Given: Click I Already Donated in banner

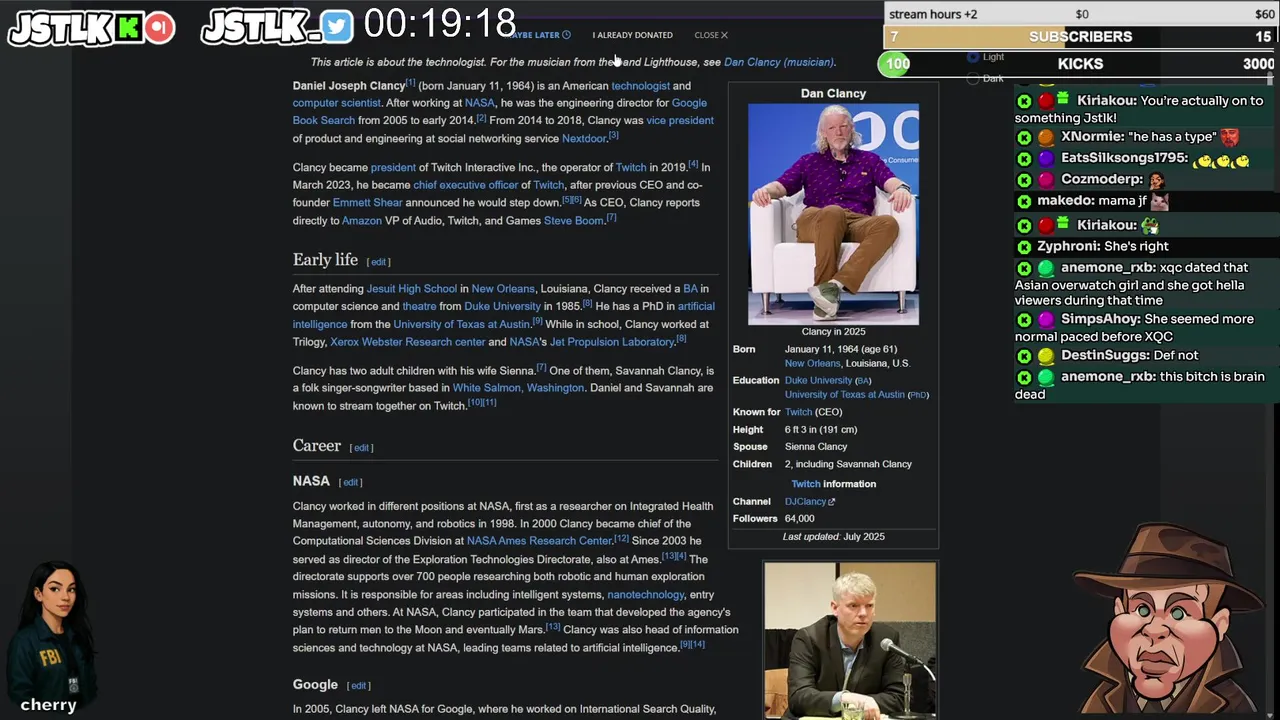Looking at the screenshot, I should click(632, 35).
